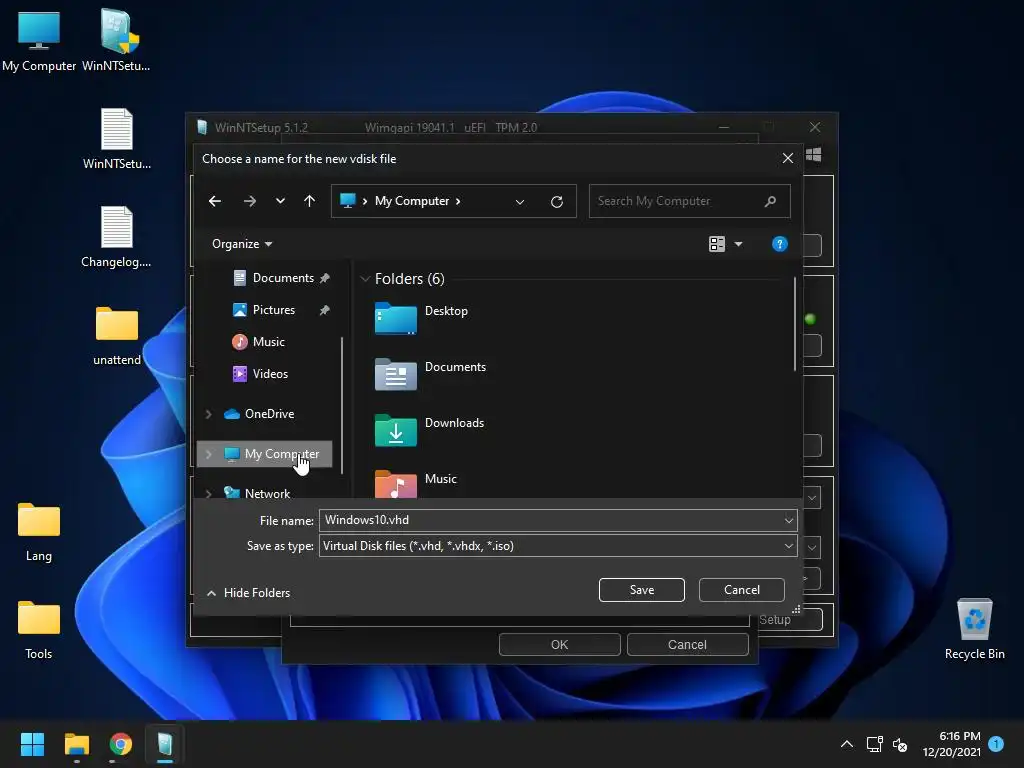Click the Save button
This screenshot has height=768, width=1024.
pyautogui.click(x=642, y=590)
